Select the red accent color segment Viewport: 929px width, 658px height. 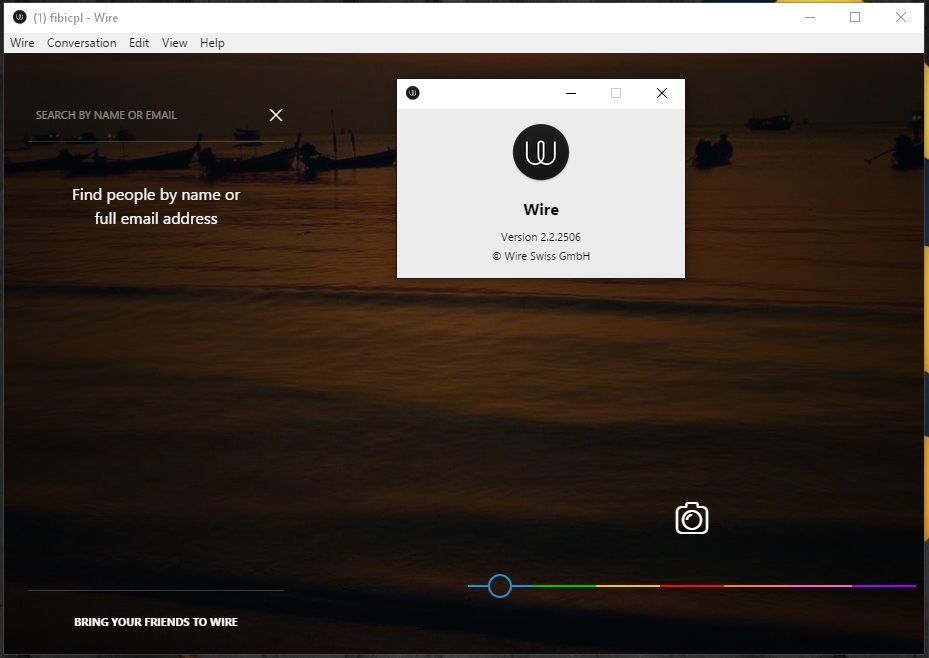692,586
